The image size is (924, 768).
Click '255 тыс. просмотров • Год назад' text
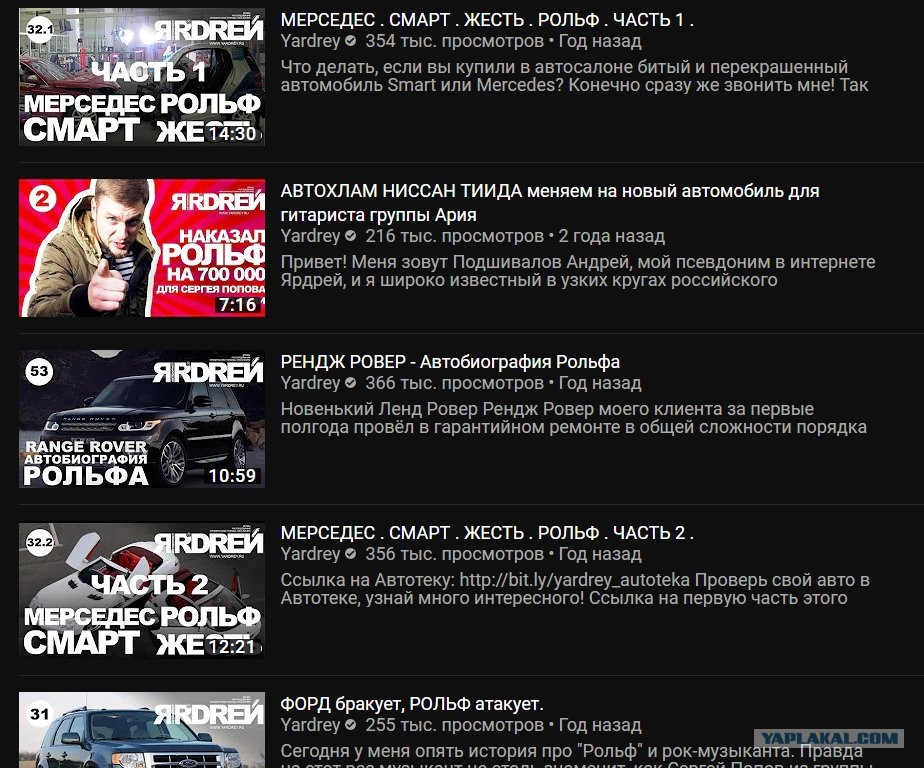pyautogui.click(x=503, y=726)
